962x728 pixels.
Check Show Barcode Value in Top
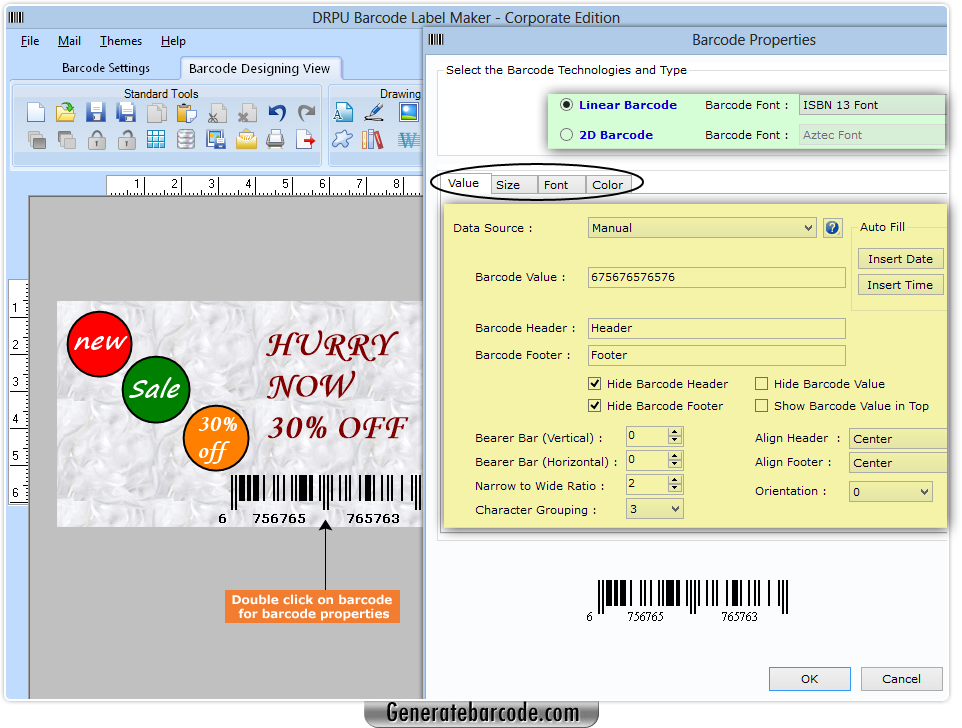pos(761,406)
